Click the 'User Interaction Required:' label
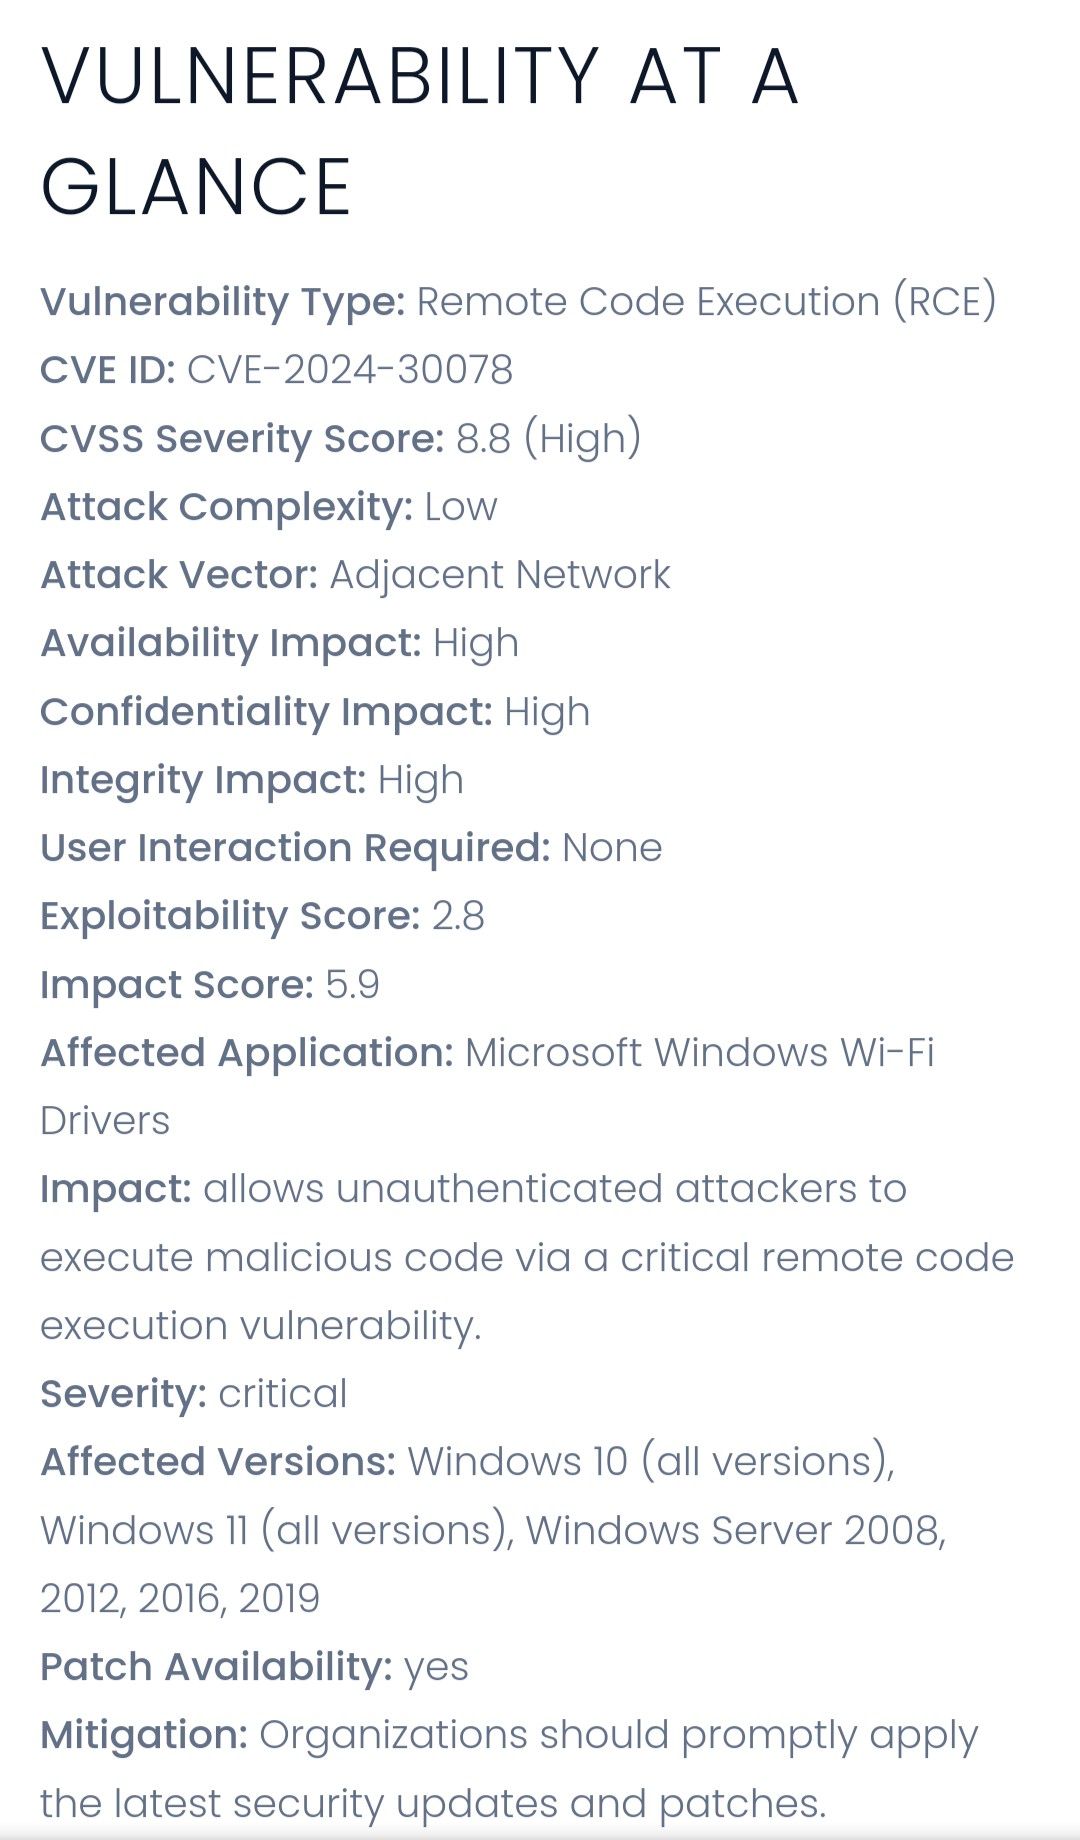 coord(295,848)
